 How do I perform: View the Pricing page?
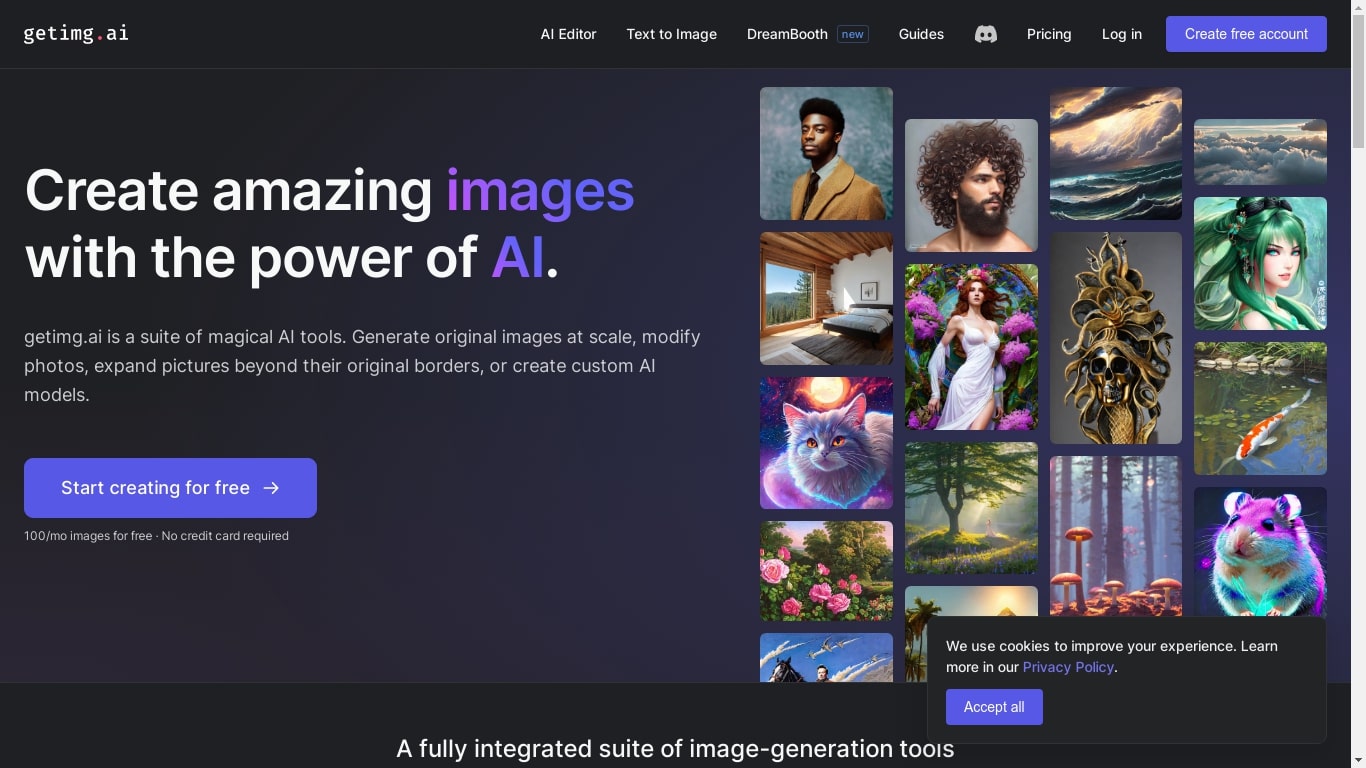[x=1048, y=34]
